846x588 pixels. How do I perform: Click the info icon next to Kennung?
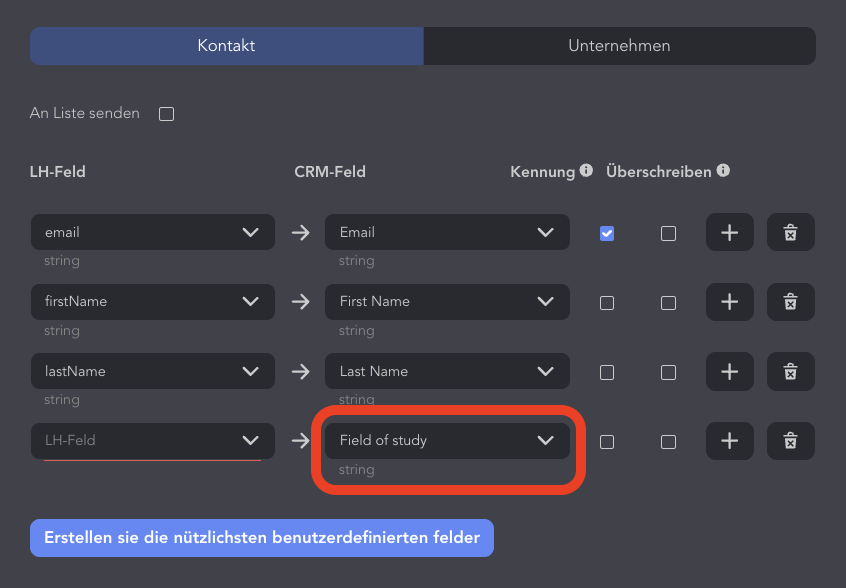586,170
